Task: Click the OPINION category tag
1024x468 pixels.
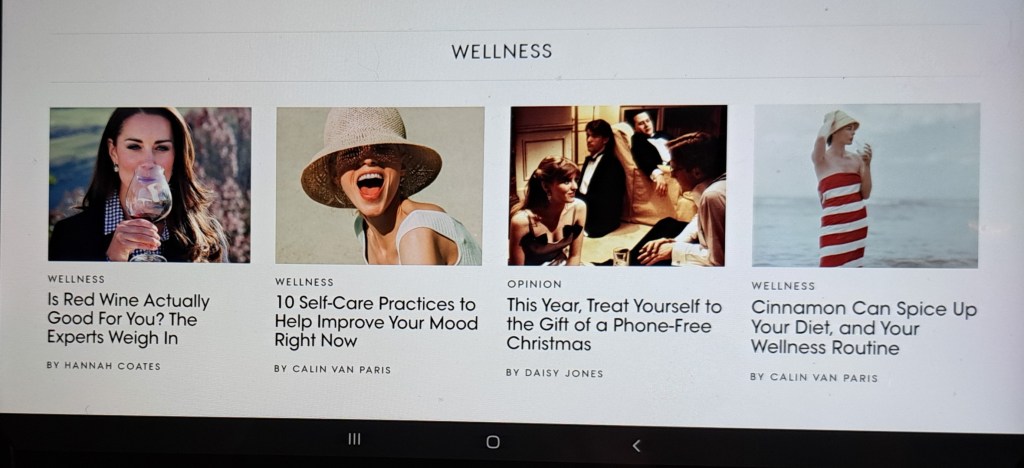Action: click(534, 284)
